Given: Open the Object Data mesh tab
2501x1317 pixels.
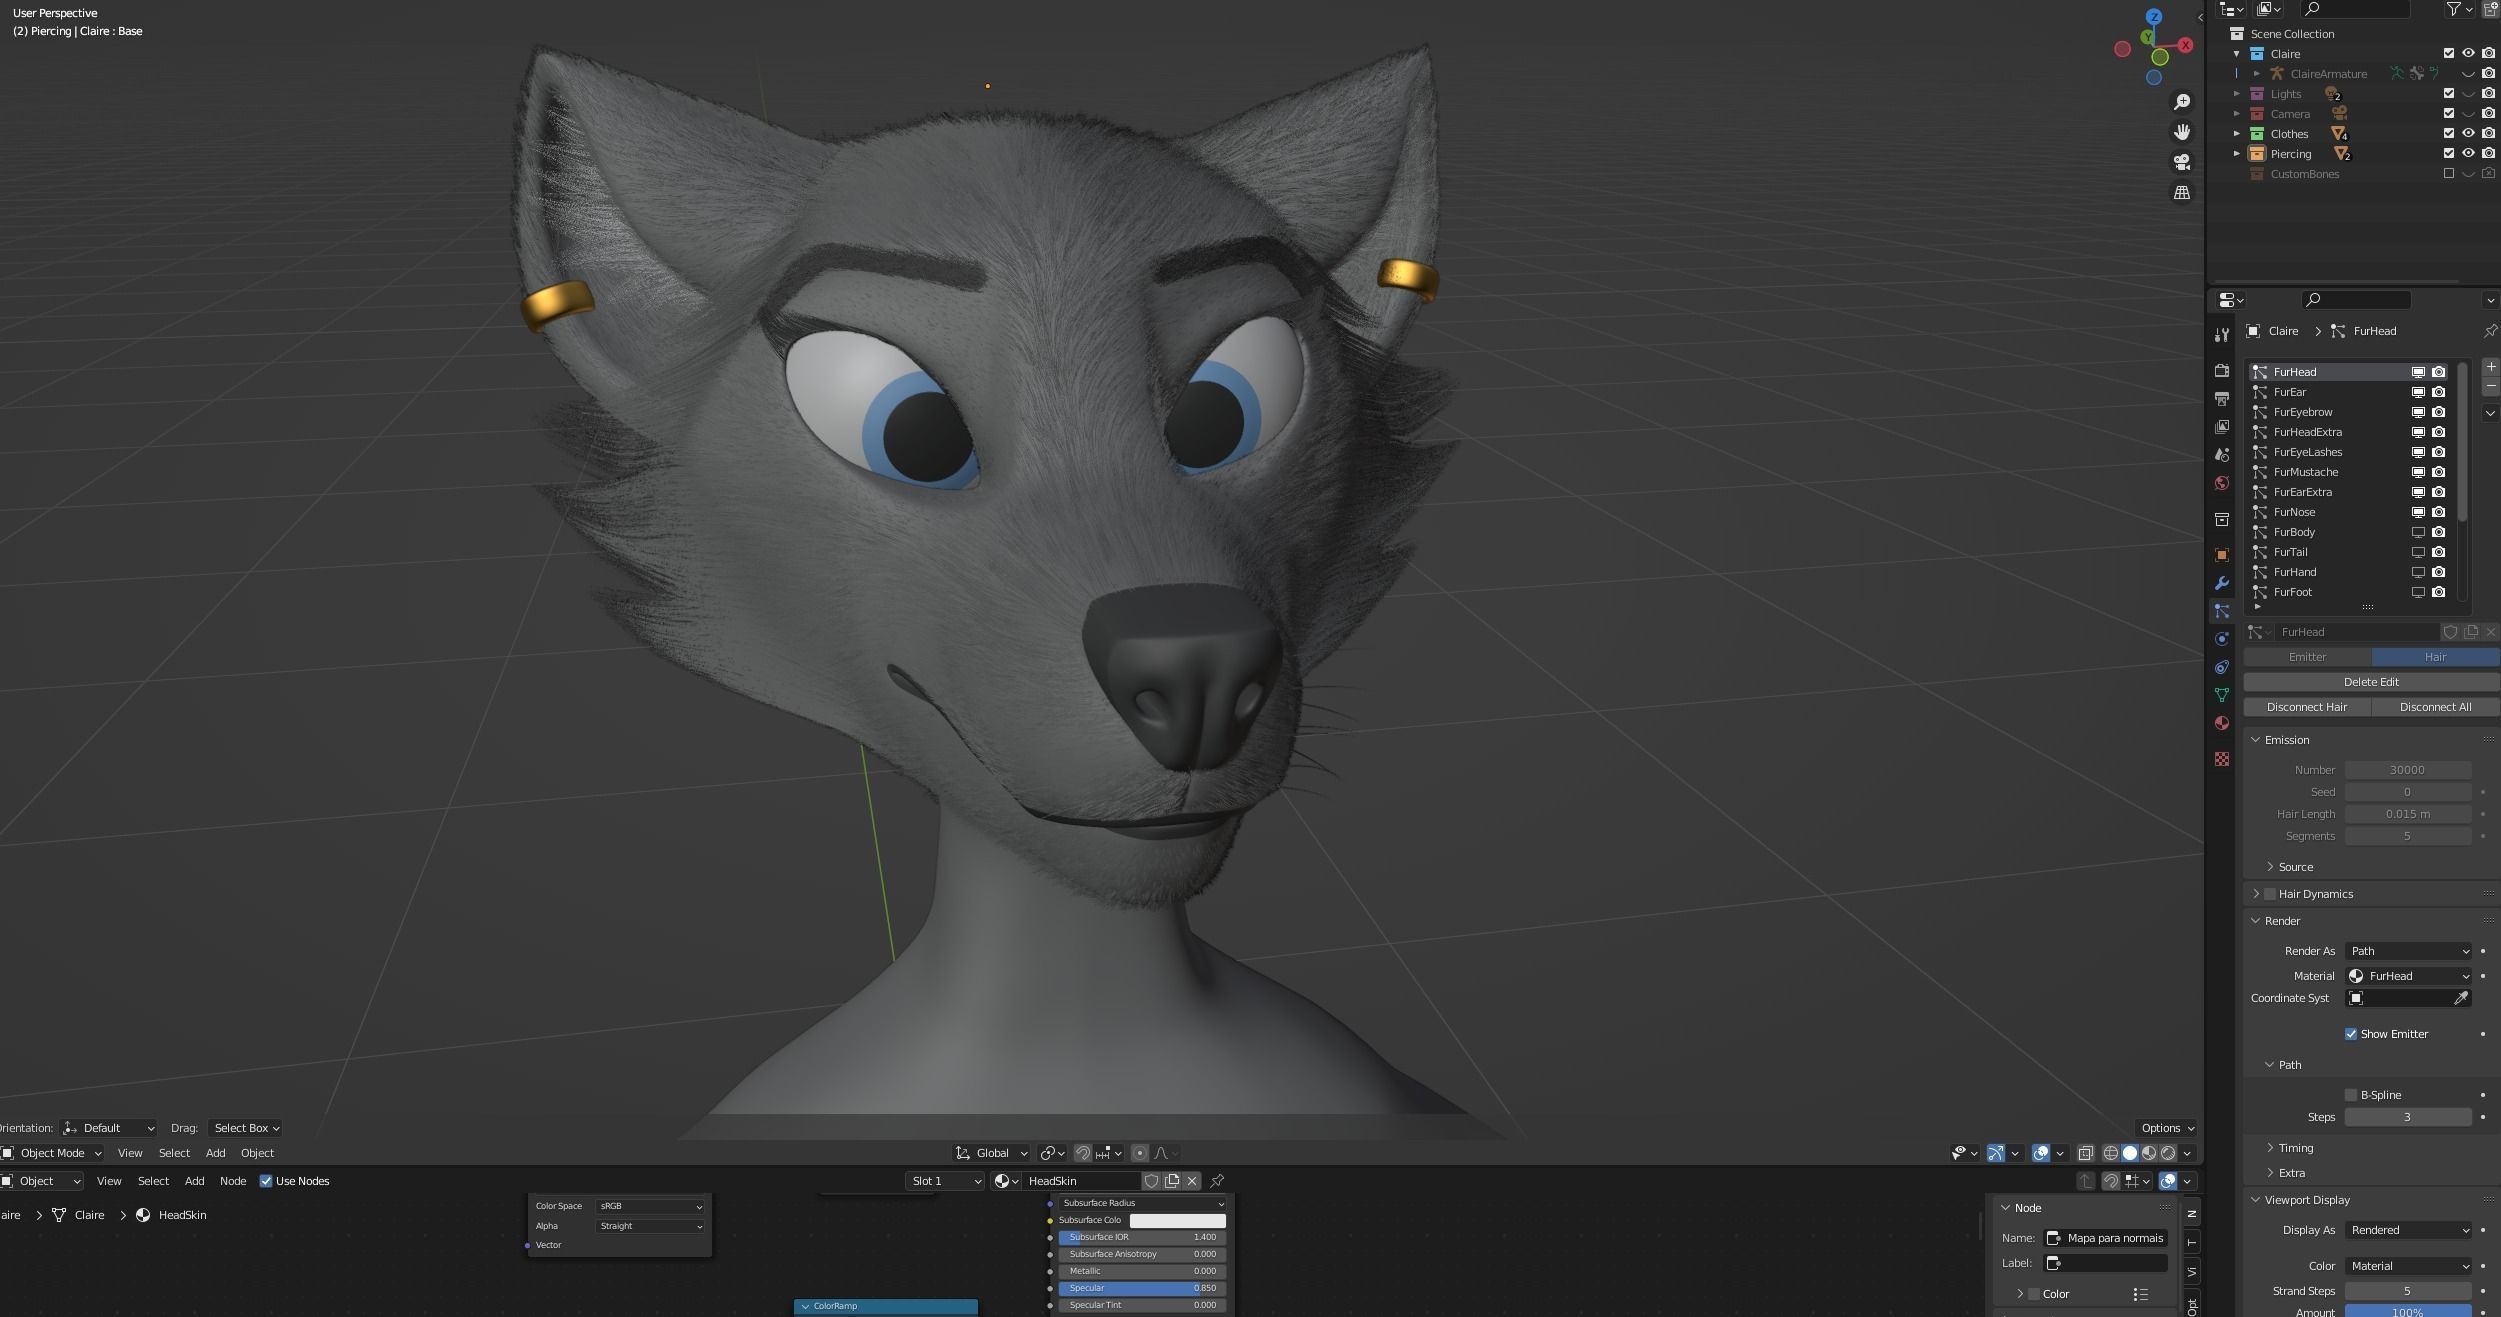Looking at the screenshot, I should point(2222,695).
